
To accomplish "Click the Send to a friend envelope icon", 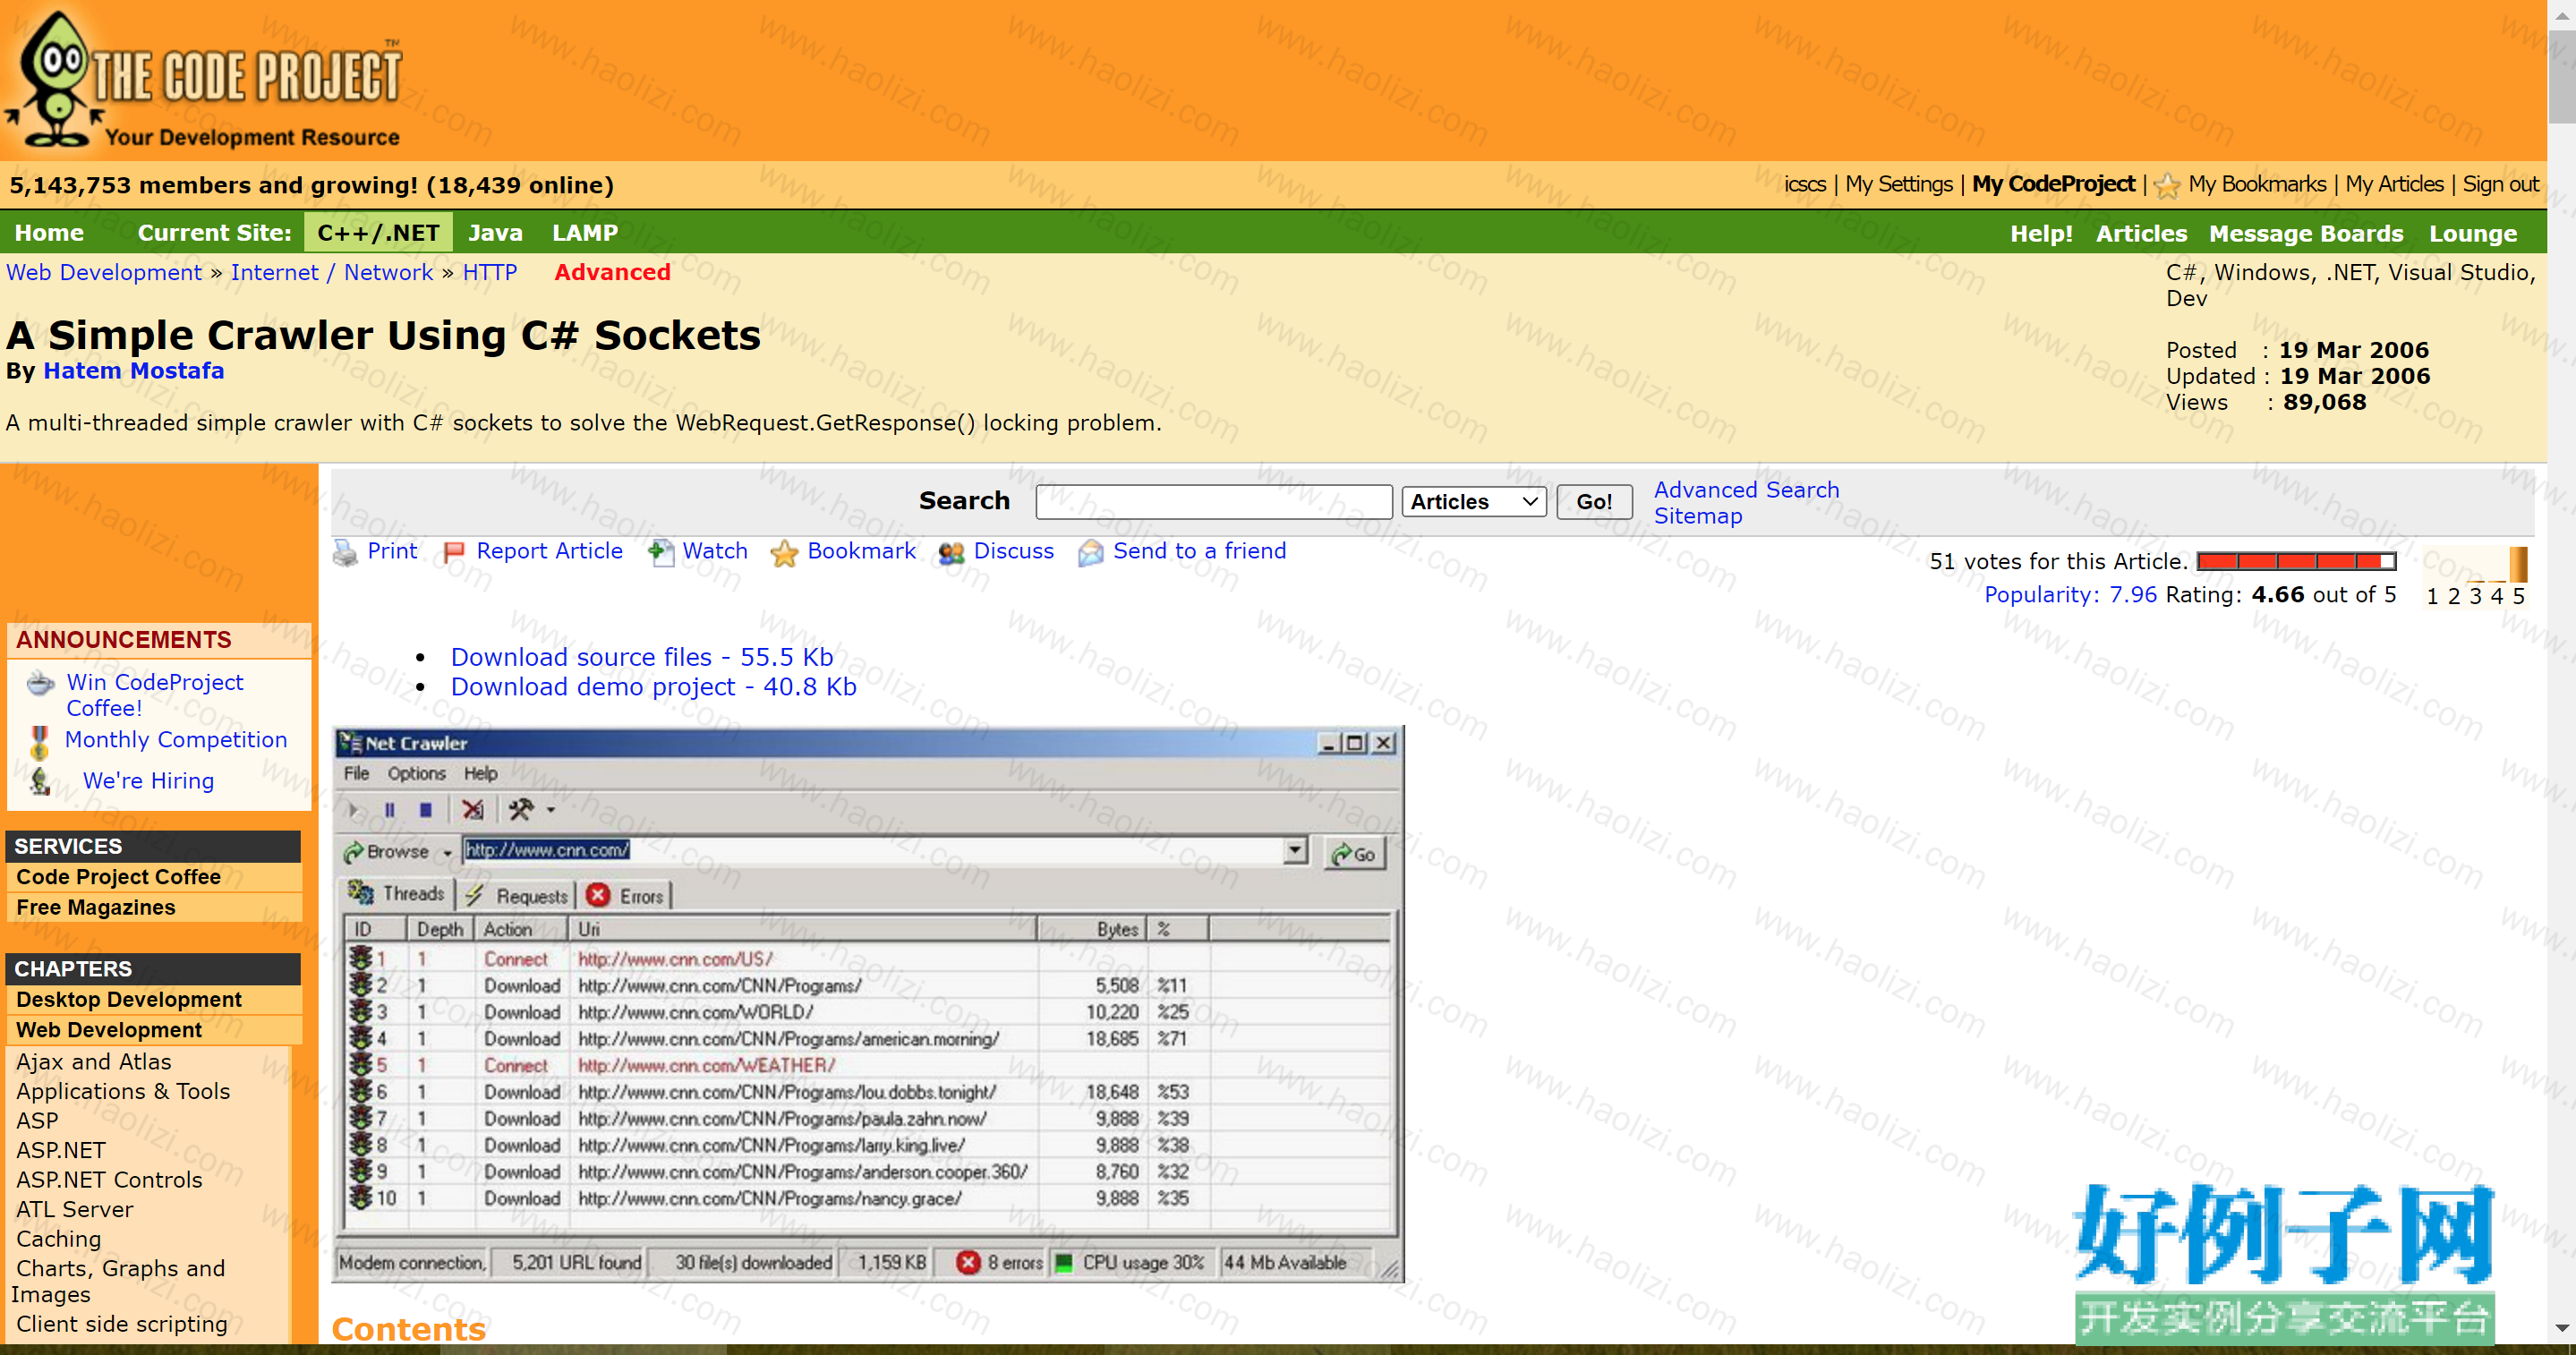I will 1090,552.
